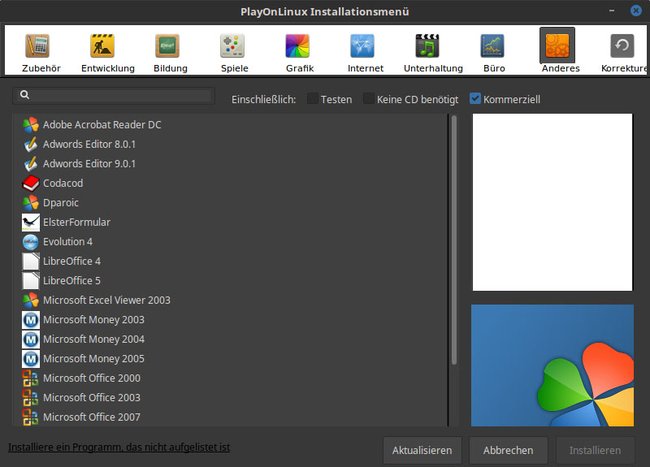Click the ElsterFormular bird icon
Image resolution: width=650 pixels, height=467 pixels.
click(31, 222)
